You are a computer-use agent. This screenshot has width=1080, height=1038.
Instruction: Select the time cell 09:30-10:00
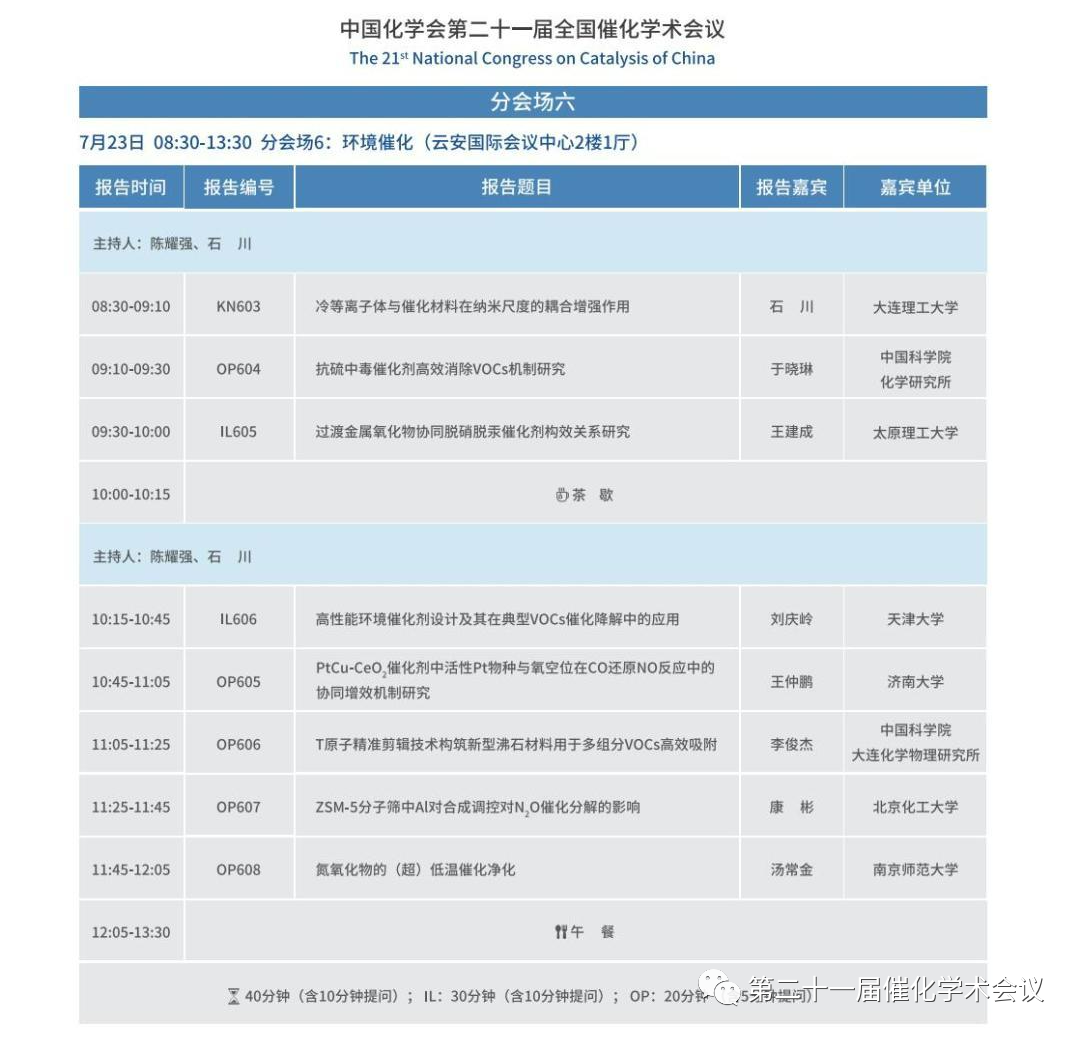click(x=131, y=432)
